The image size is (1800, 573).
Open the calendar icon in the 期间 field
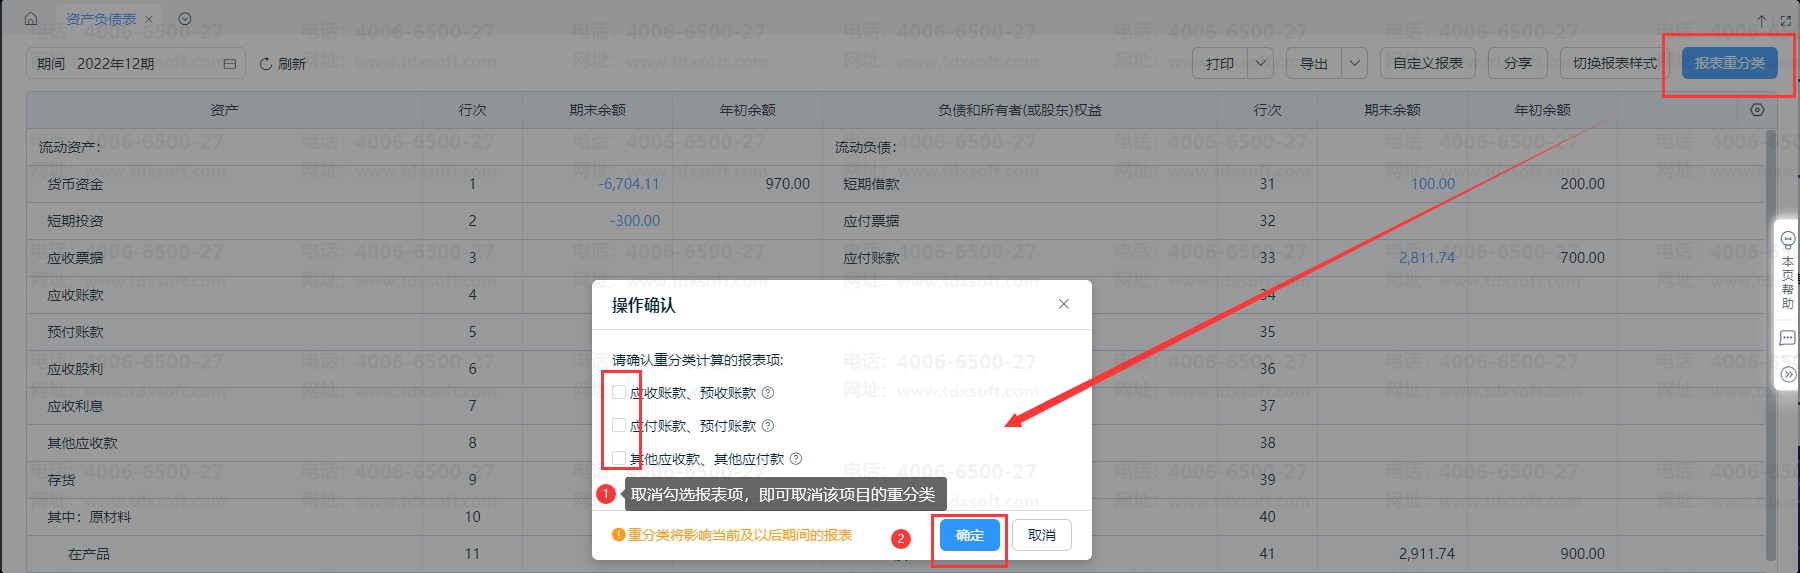tap(230, 64)
